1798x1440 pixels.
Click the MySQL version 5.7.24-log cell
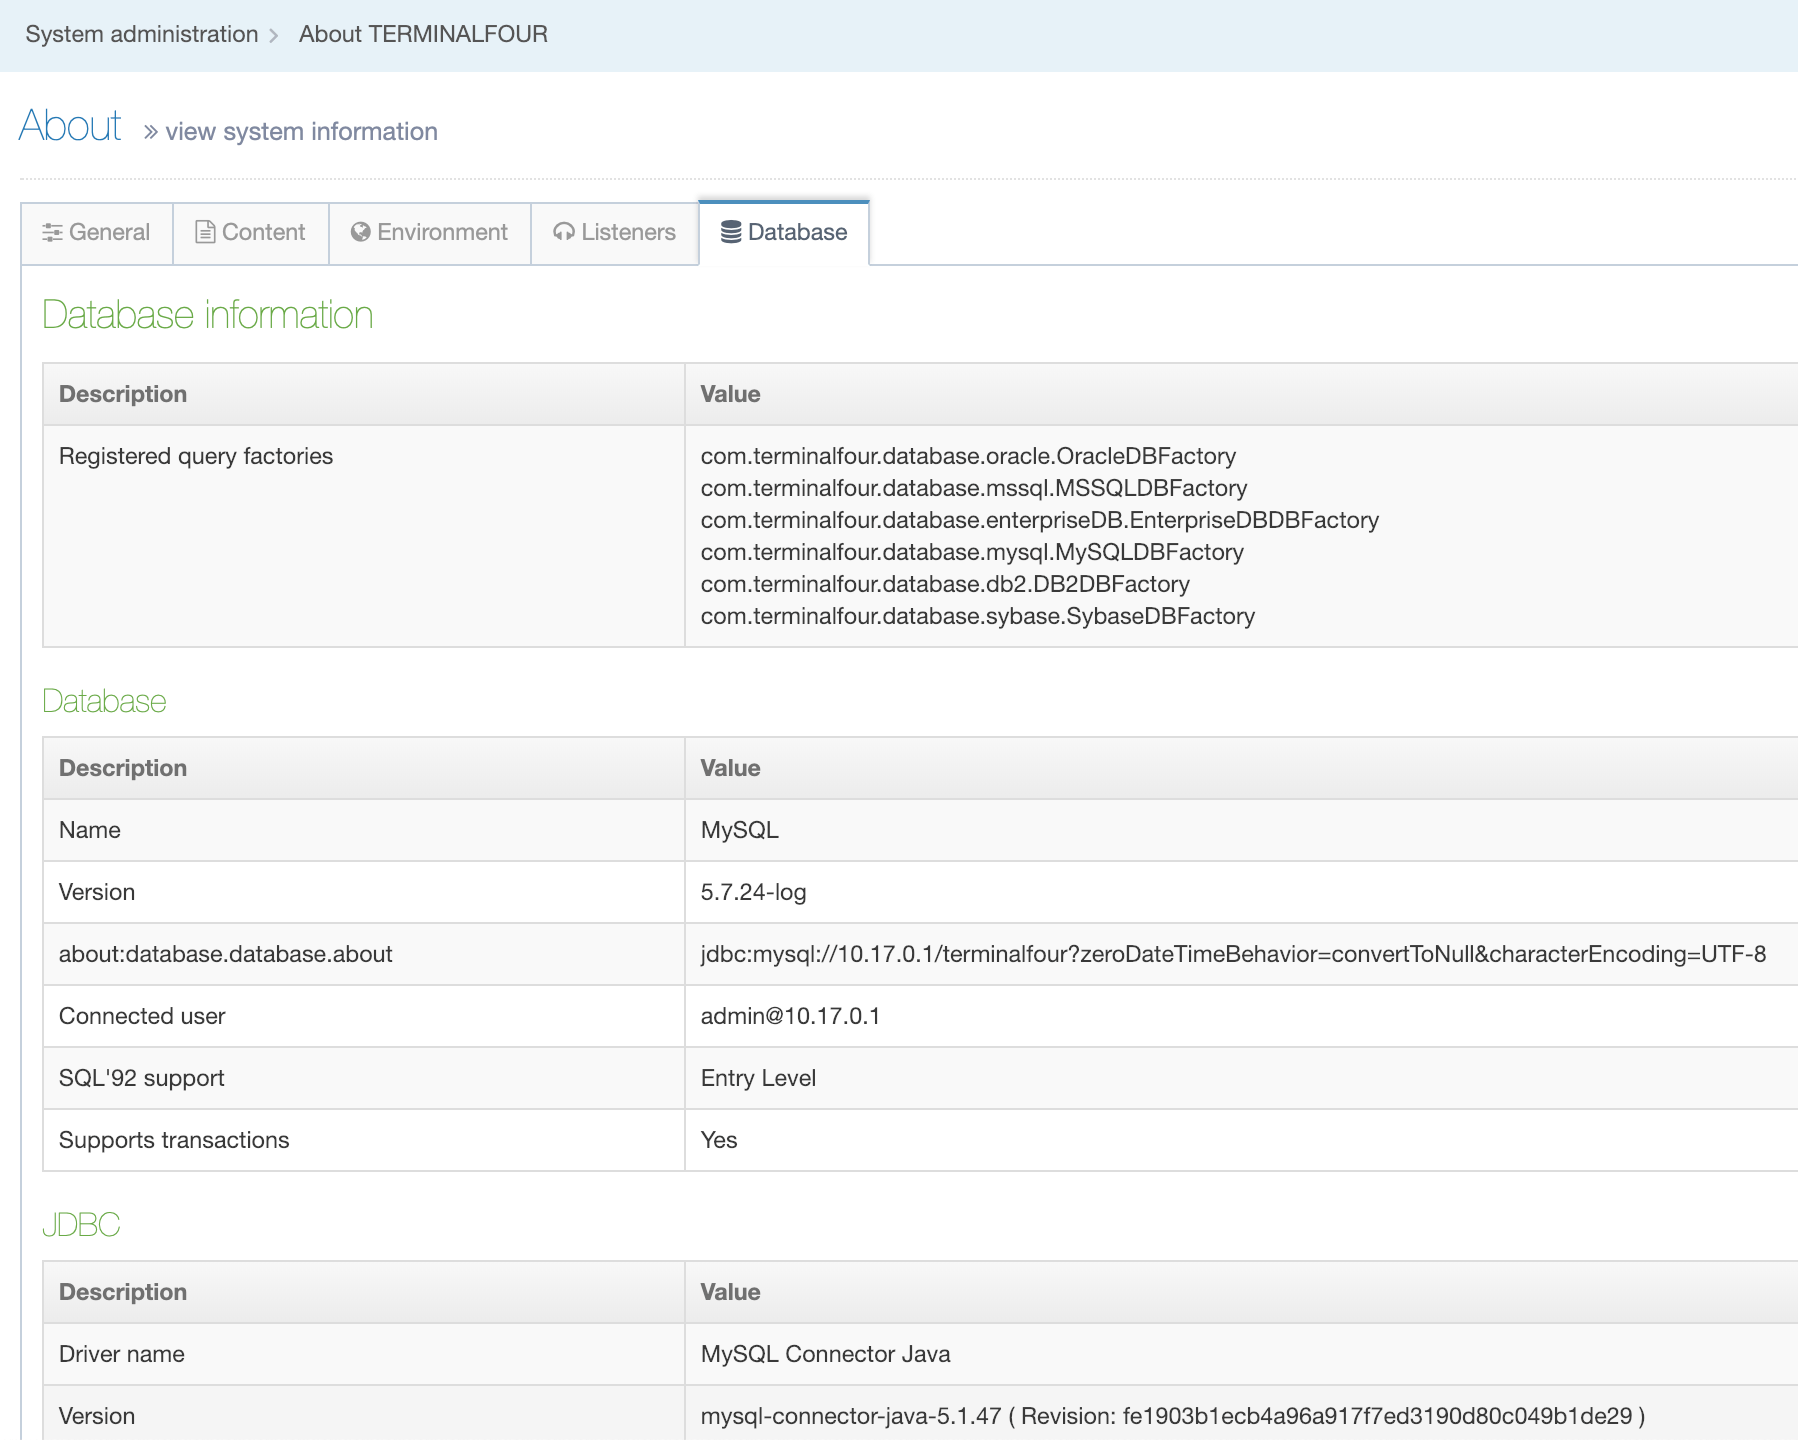point(753,892)
